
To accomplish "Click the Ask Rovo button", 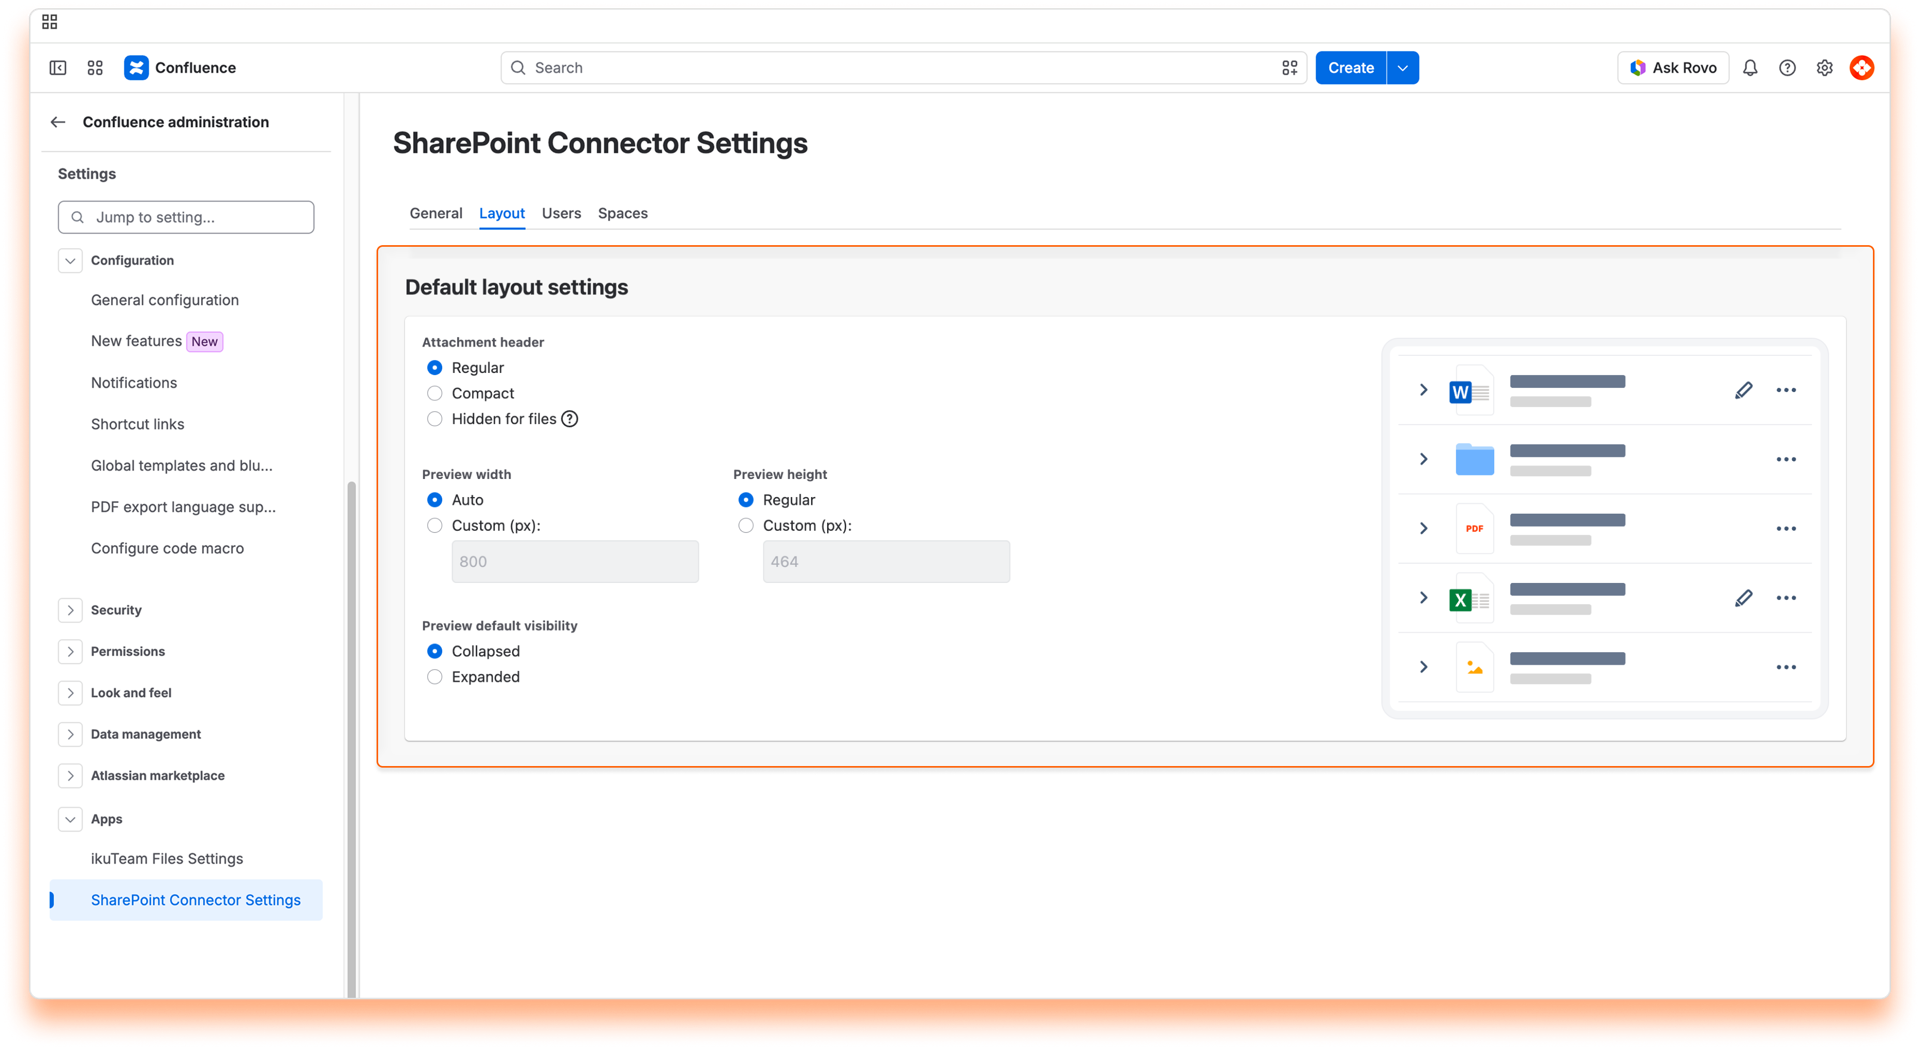I will coord(1673,68).
